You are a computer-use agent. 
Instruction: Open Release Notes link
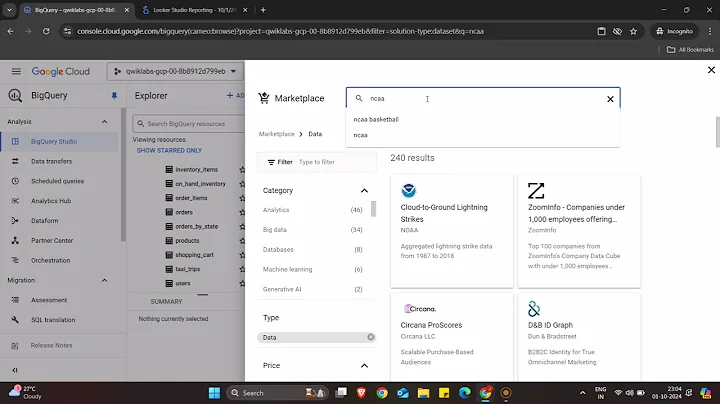pyautogui.click(x=51, y=345)
